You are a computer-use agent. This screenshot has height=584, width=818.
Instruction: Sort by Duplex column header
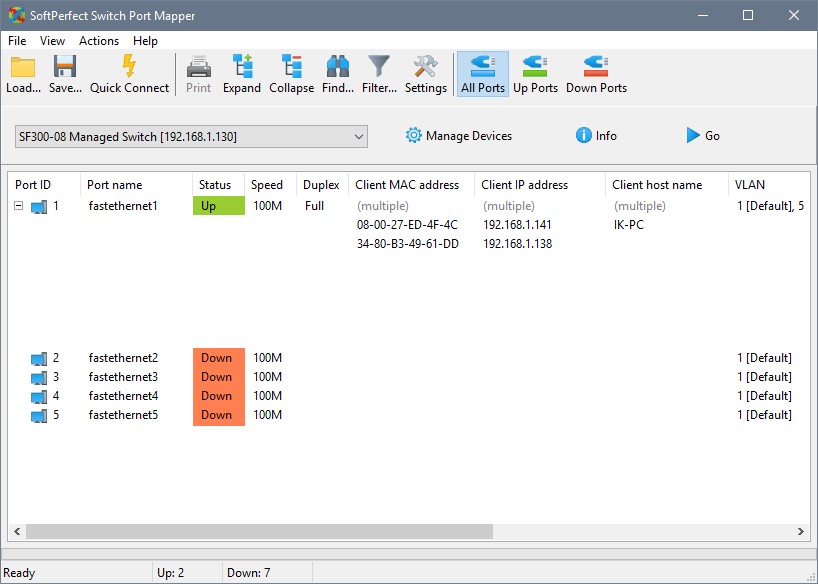coord(322,185)
